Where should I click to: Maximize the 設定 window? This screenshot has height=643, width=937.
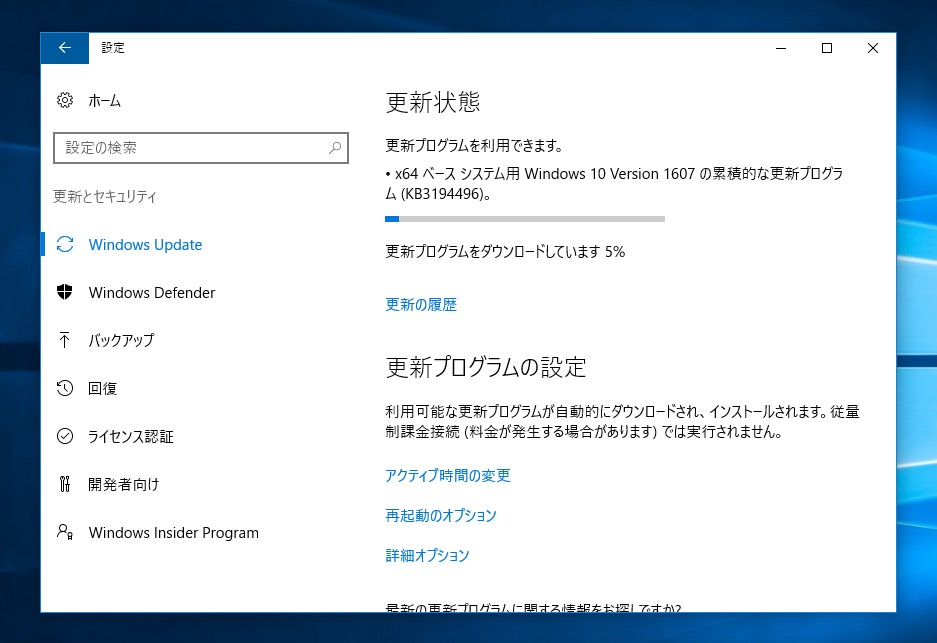(x=827, y=48)
